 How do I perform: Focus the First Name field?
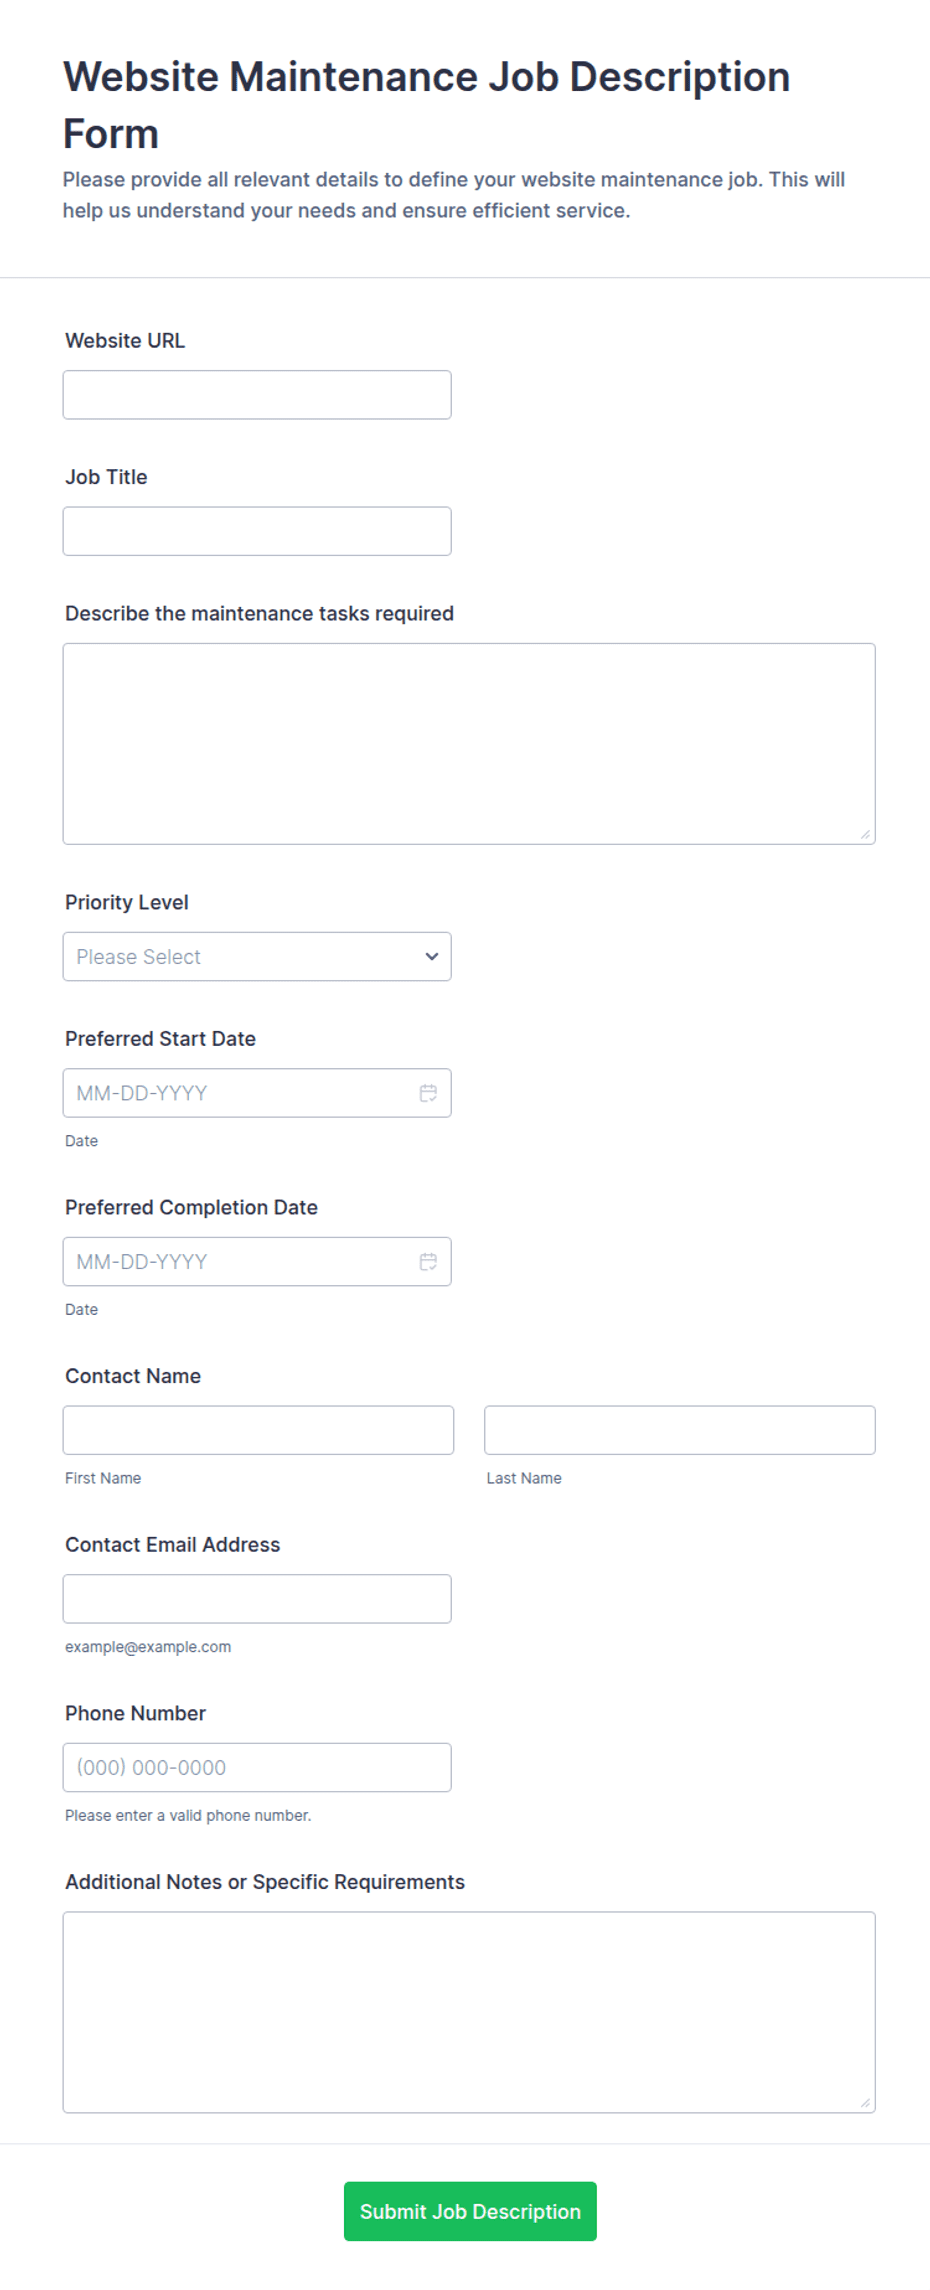pos(258,1430)
